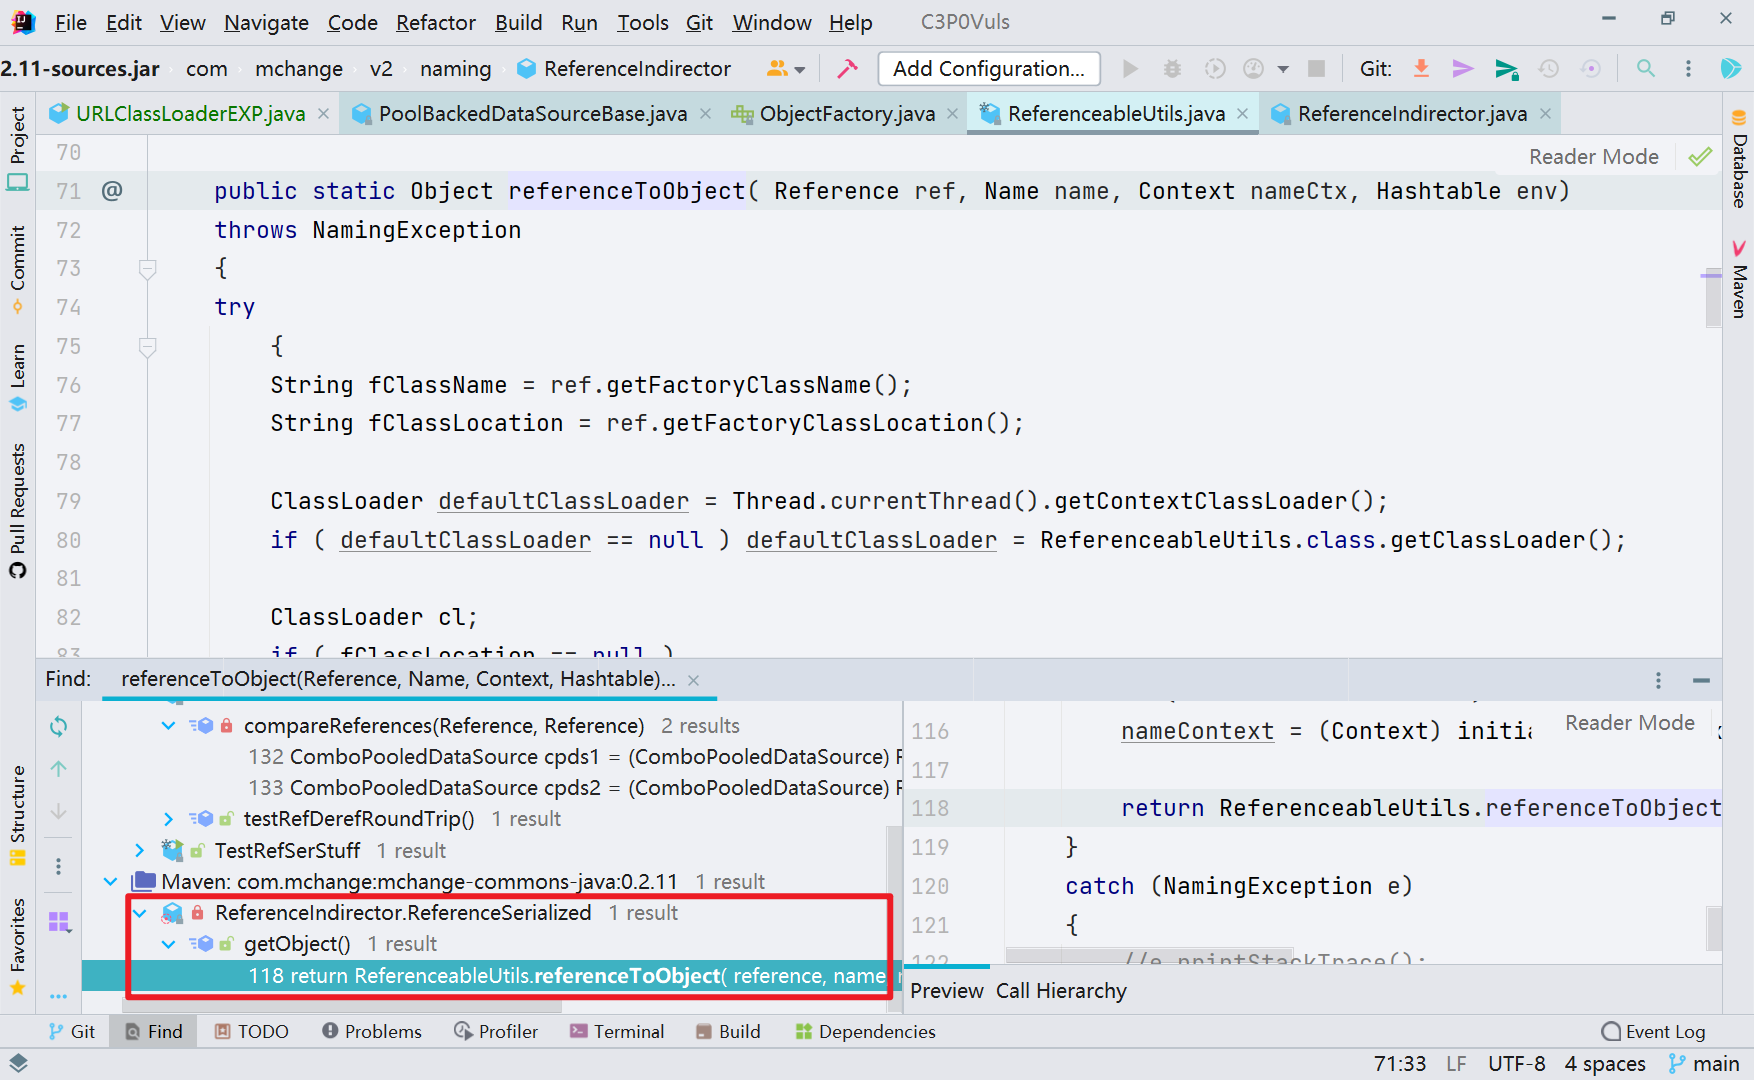Click the Stop process icon
The width and height of the screenshot is (1754, 1080).
(x=1316, y=68)
